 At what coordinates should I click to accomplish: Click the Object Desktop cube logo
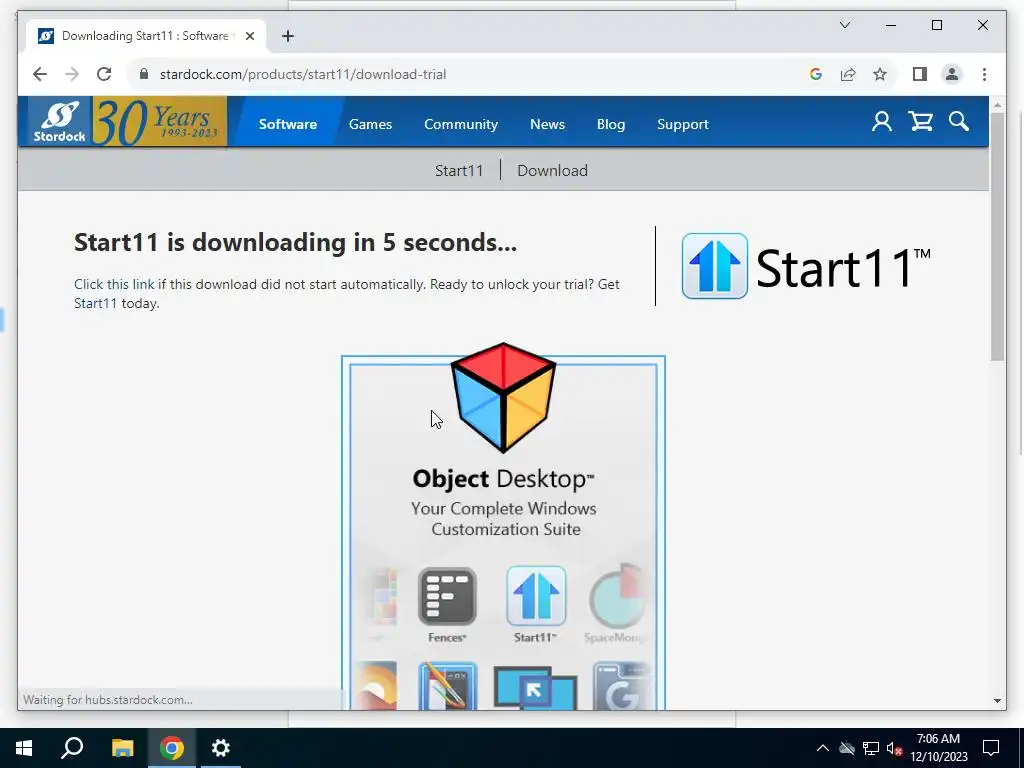(x=503, y=397)
